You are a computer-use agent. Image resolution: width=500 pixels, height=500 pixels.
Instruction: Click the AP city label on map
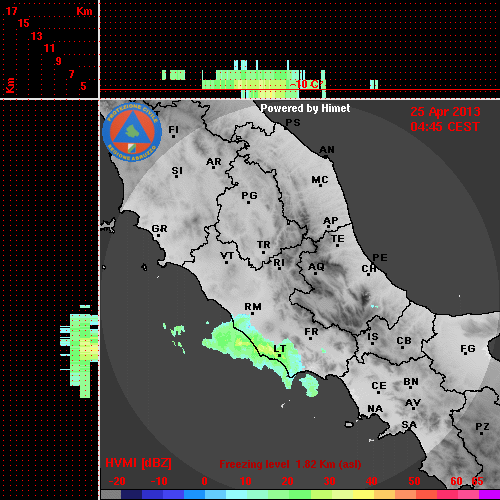click(x=330, y=221)
